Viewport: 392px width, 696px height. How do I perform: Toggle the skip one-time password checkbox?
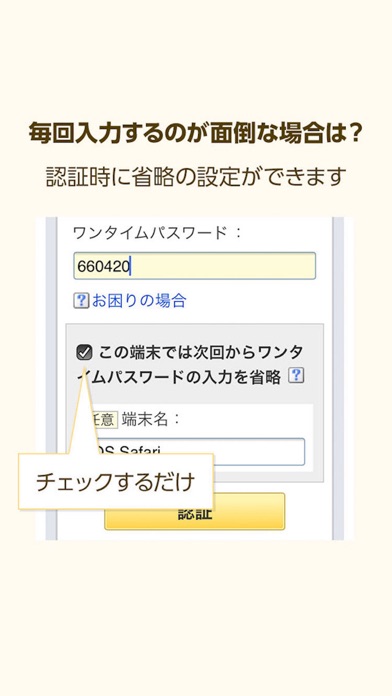pyautogui.click(x=84, y=353)
